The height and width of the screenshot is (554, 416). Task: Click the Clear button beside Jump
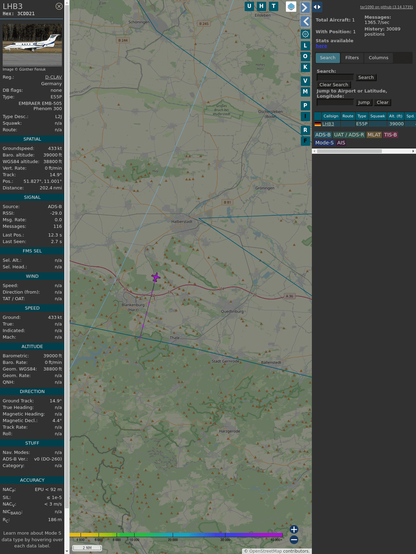[382, 102]
